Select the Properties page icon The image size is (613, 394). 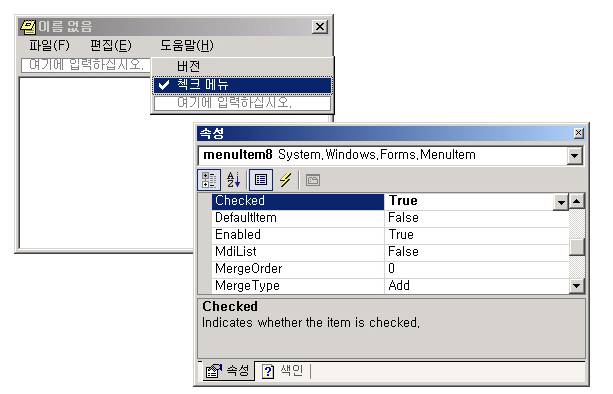coord(261,180)
